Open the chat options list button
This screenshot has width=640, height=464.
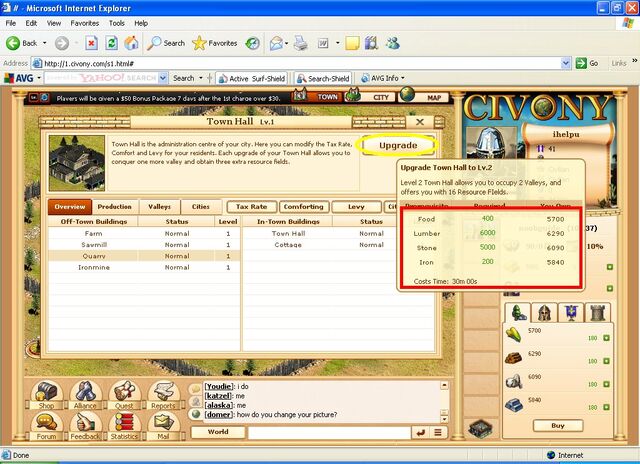click(x=438, y=432)
